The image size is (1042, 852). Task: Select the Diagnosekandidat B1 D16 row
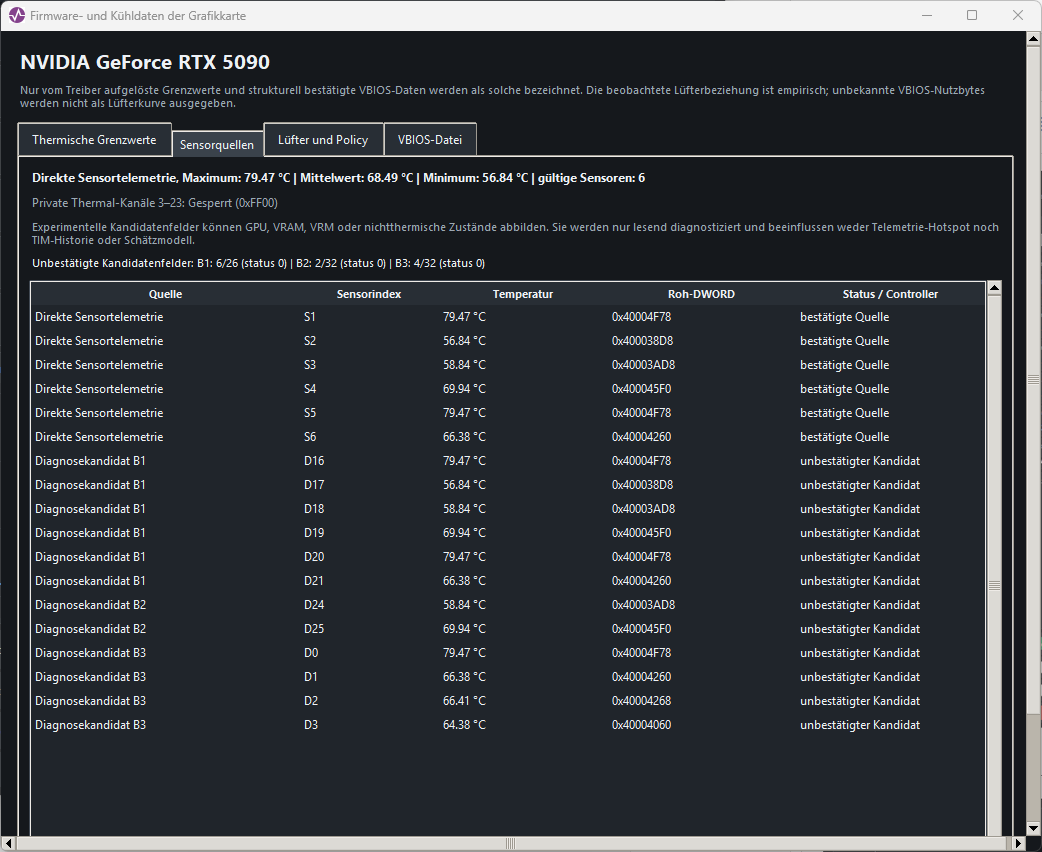(508, 461)
